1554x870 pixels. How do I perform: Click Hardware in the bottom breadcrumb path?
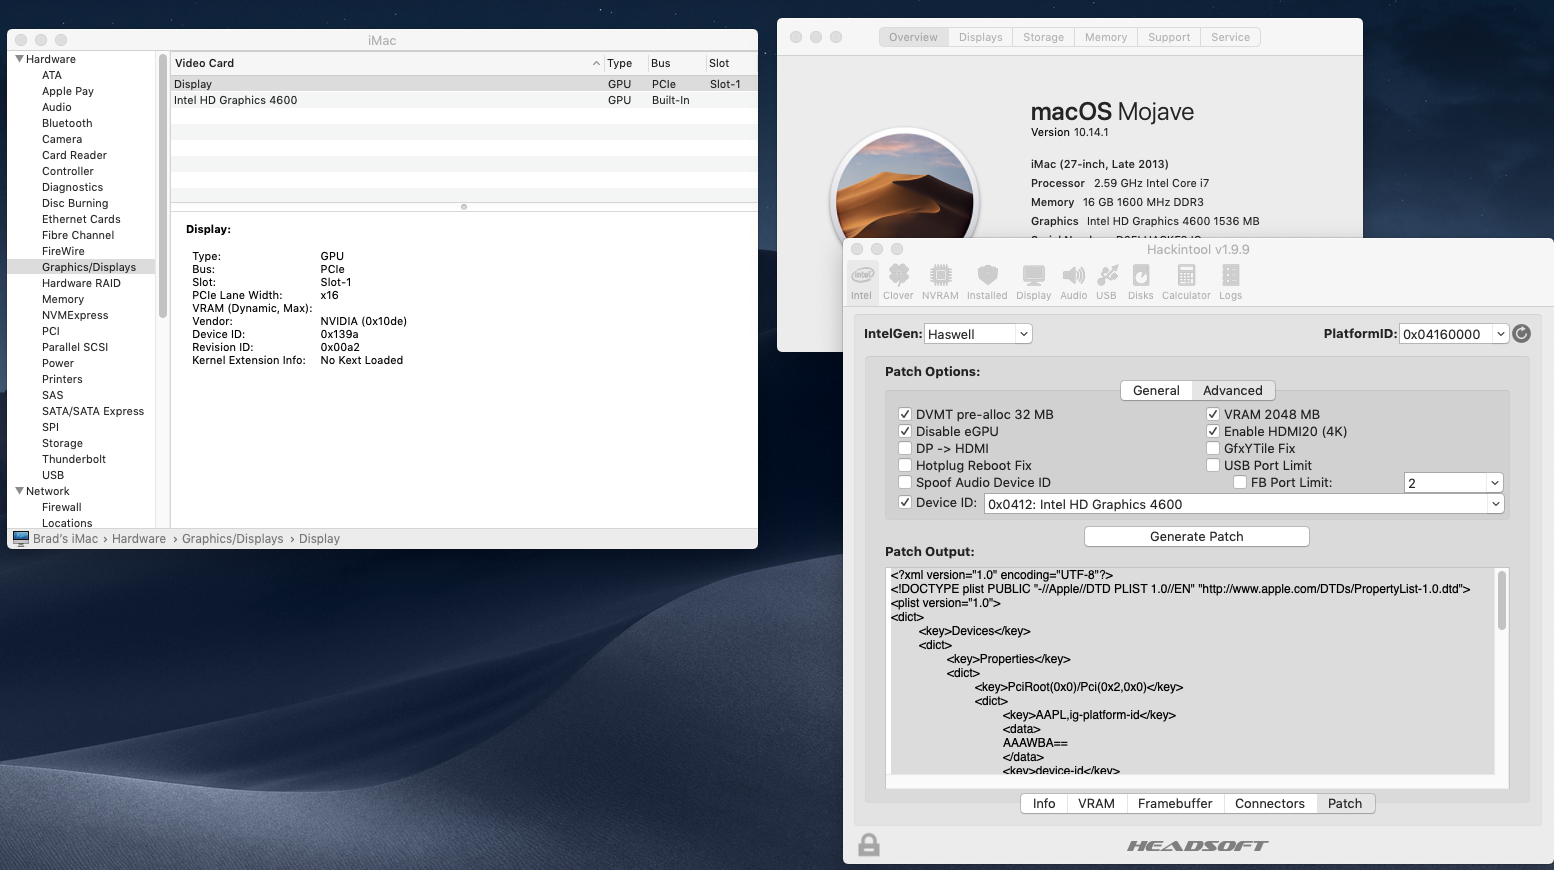click(x=139, y=538)
